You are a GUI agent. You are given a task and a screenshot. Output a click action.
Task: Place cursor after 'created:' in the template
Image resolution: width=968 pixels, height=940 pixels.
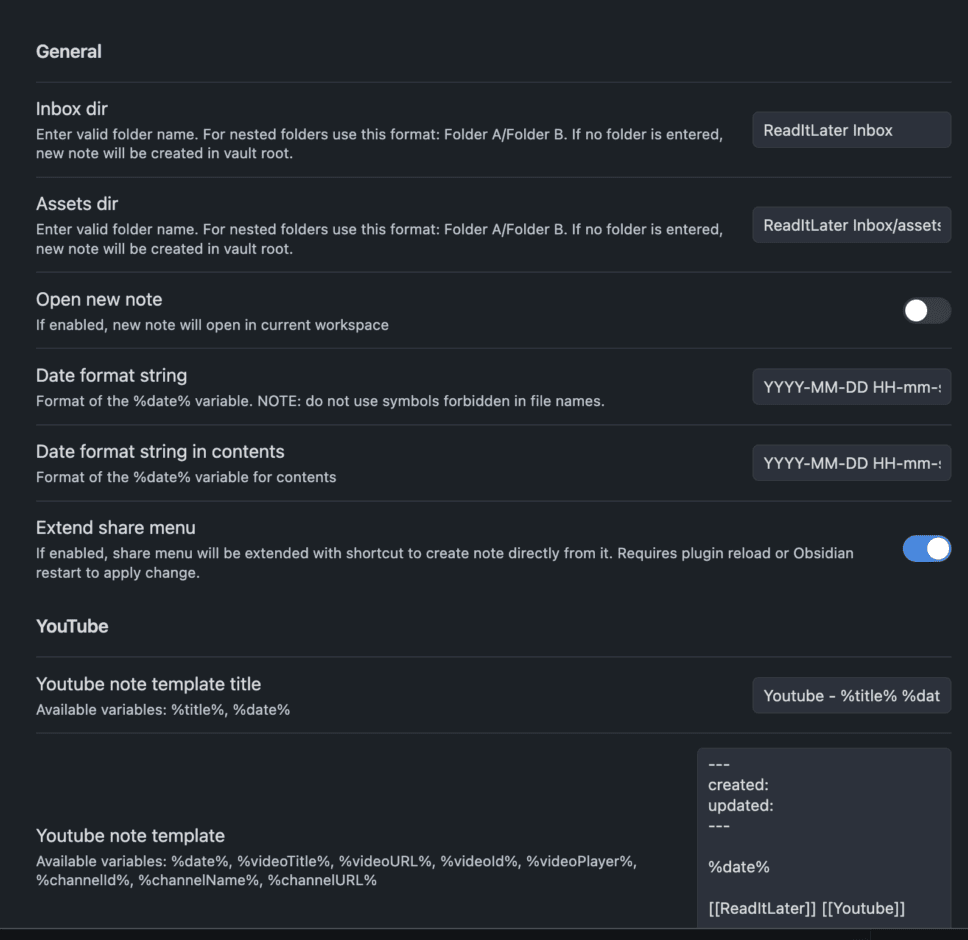coord(770,784)
